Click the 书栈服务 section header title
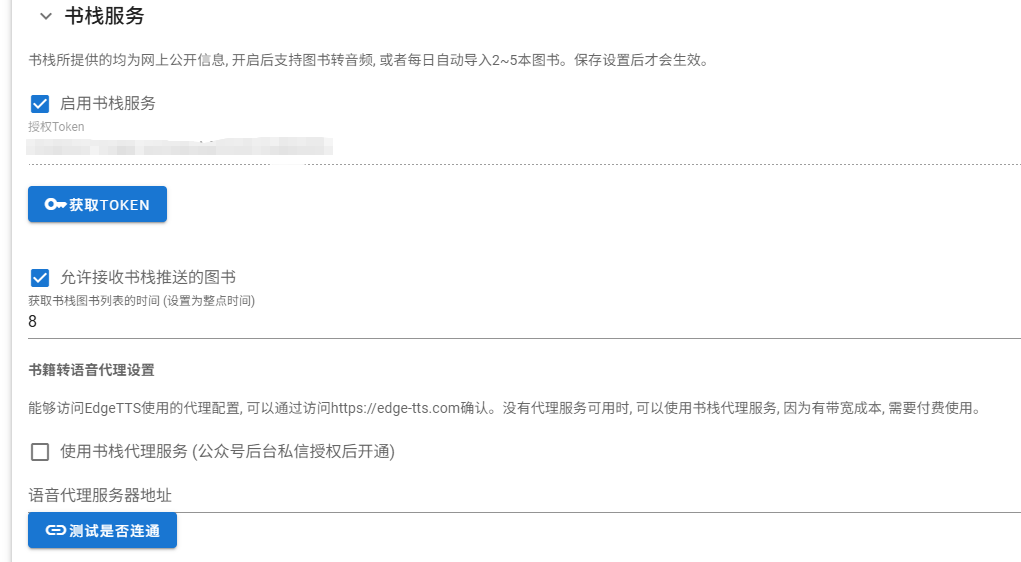The height and width of the screenshot is (562, 1021). [x=105, y=16]
